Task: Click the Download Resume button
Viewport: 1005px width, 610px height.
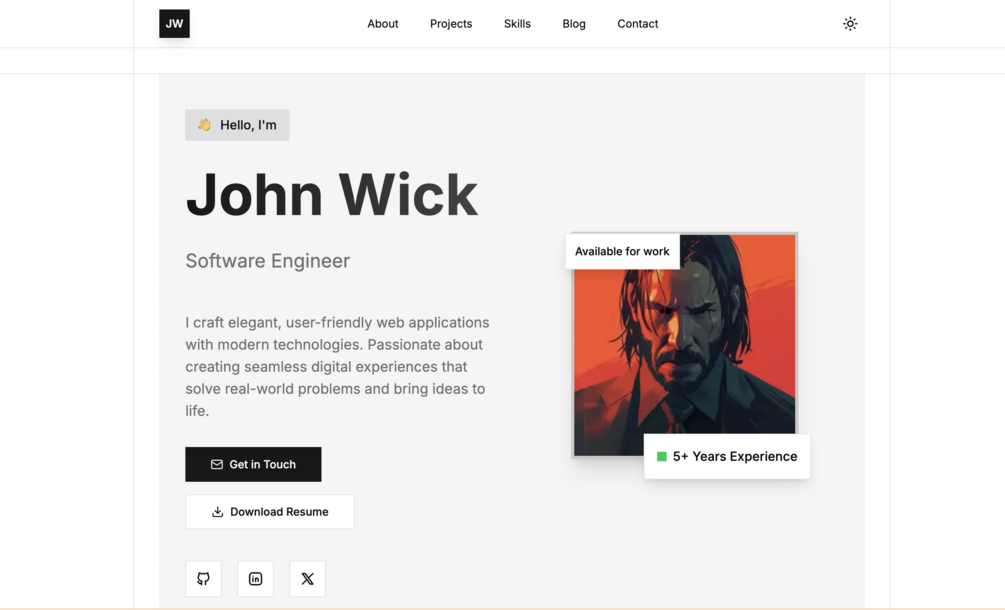Action: point(270,512)
